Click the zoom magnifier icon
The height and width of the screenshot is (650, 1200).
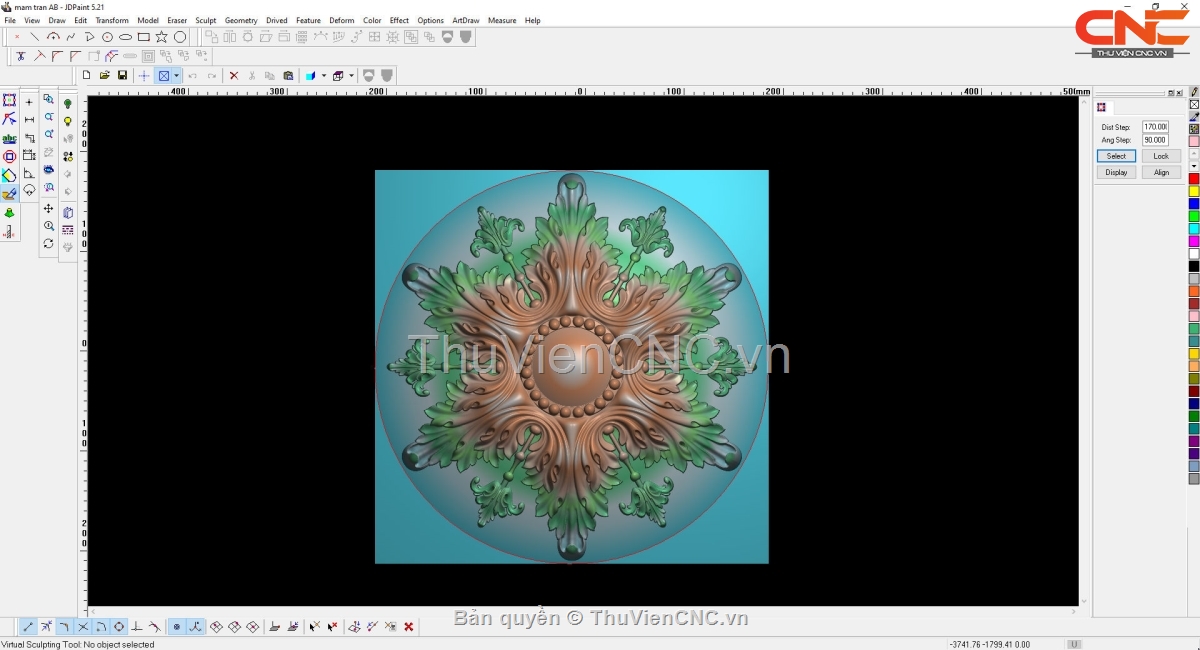48,226
